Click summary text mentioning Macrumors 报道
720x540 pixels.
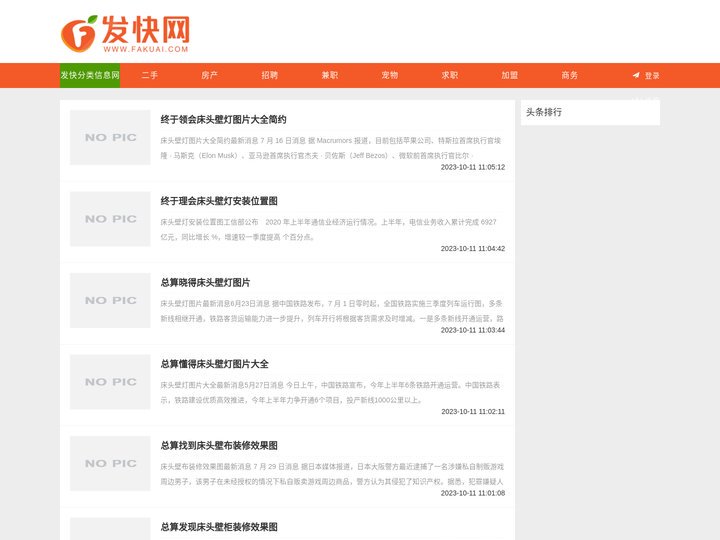pos(331,148)
